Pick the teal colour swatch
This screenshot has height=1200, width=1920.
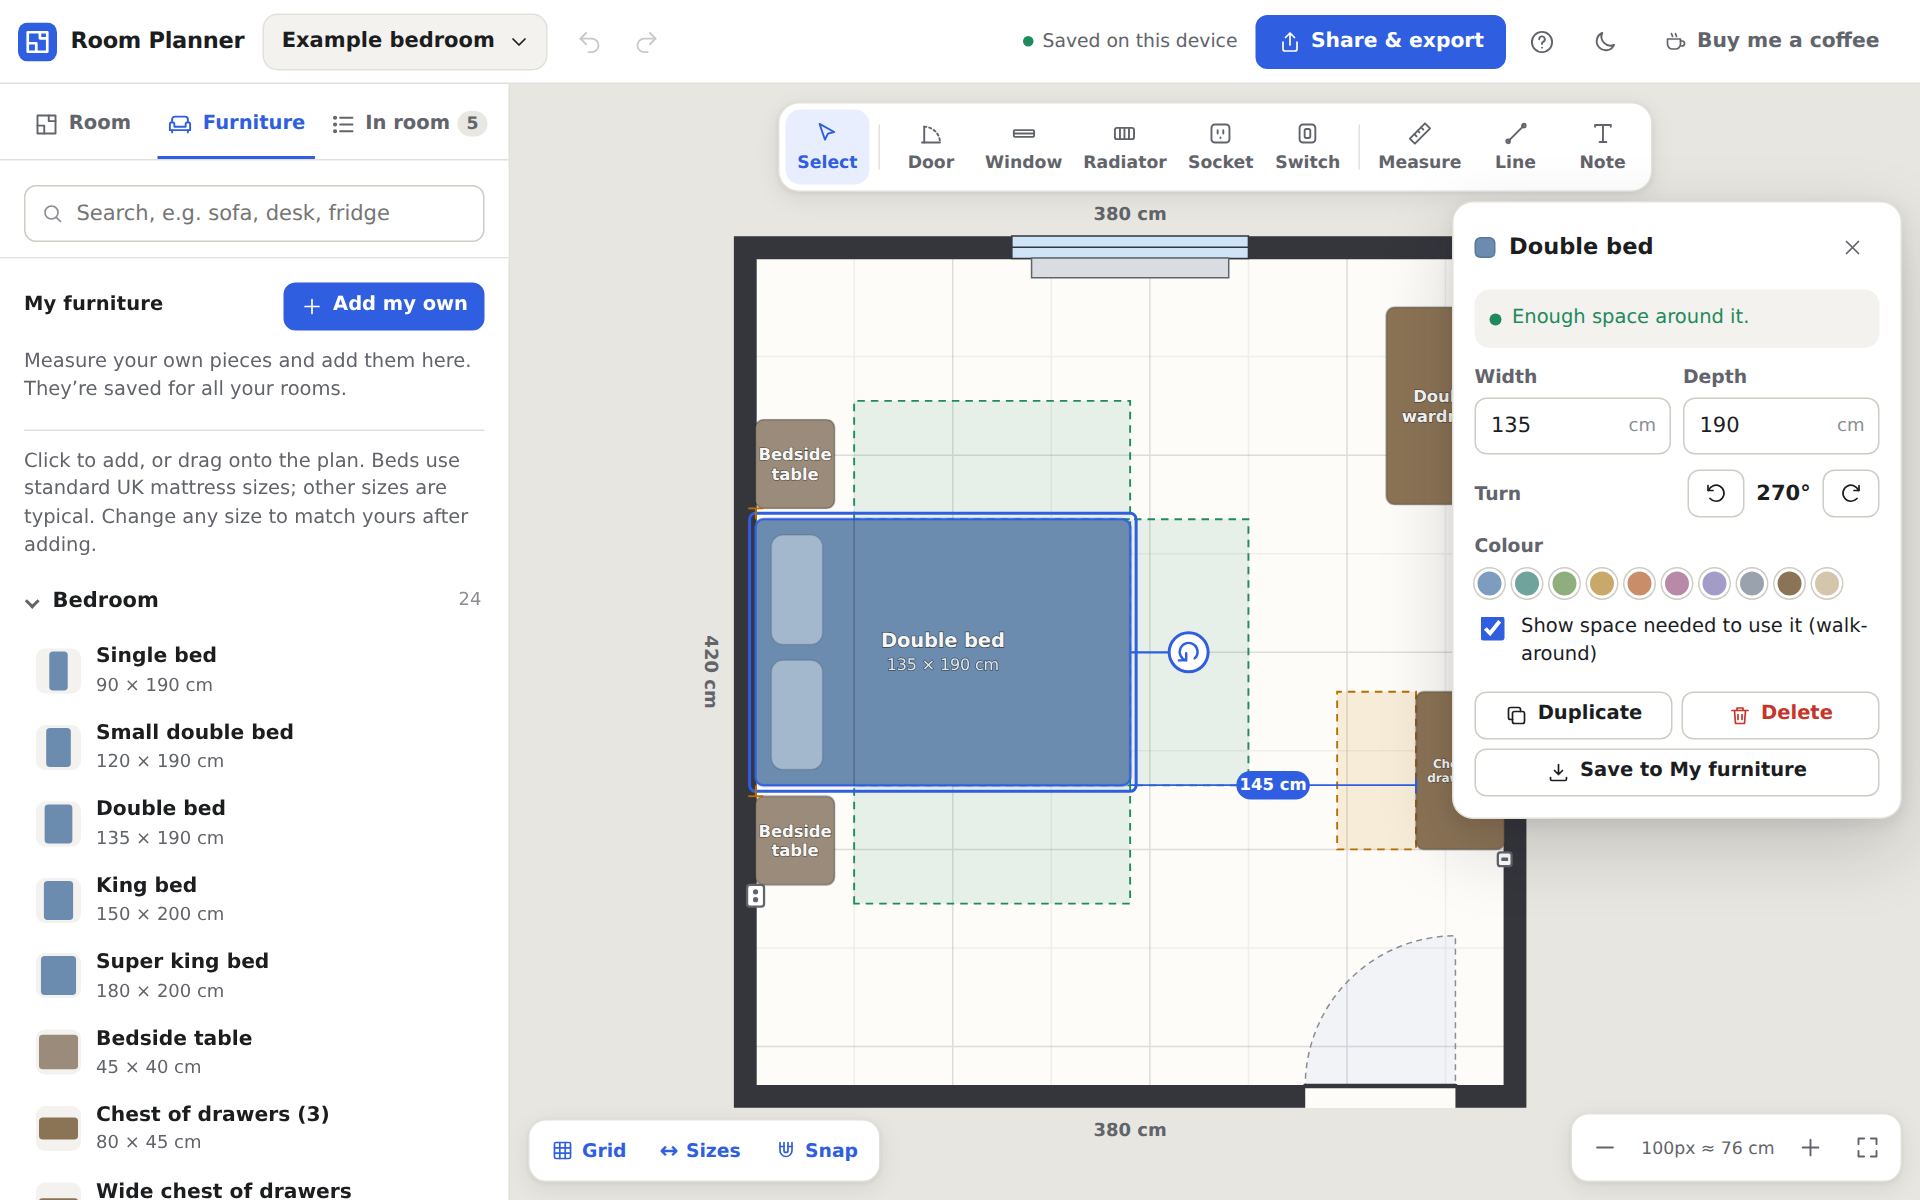coord(1527,584)
